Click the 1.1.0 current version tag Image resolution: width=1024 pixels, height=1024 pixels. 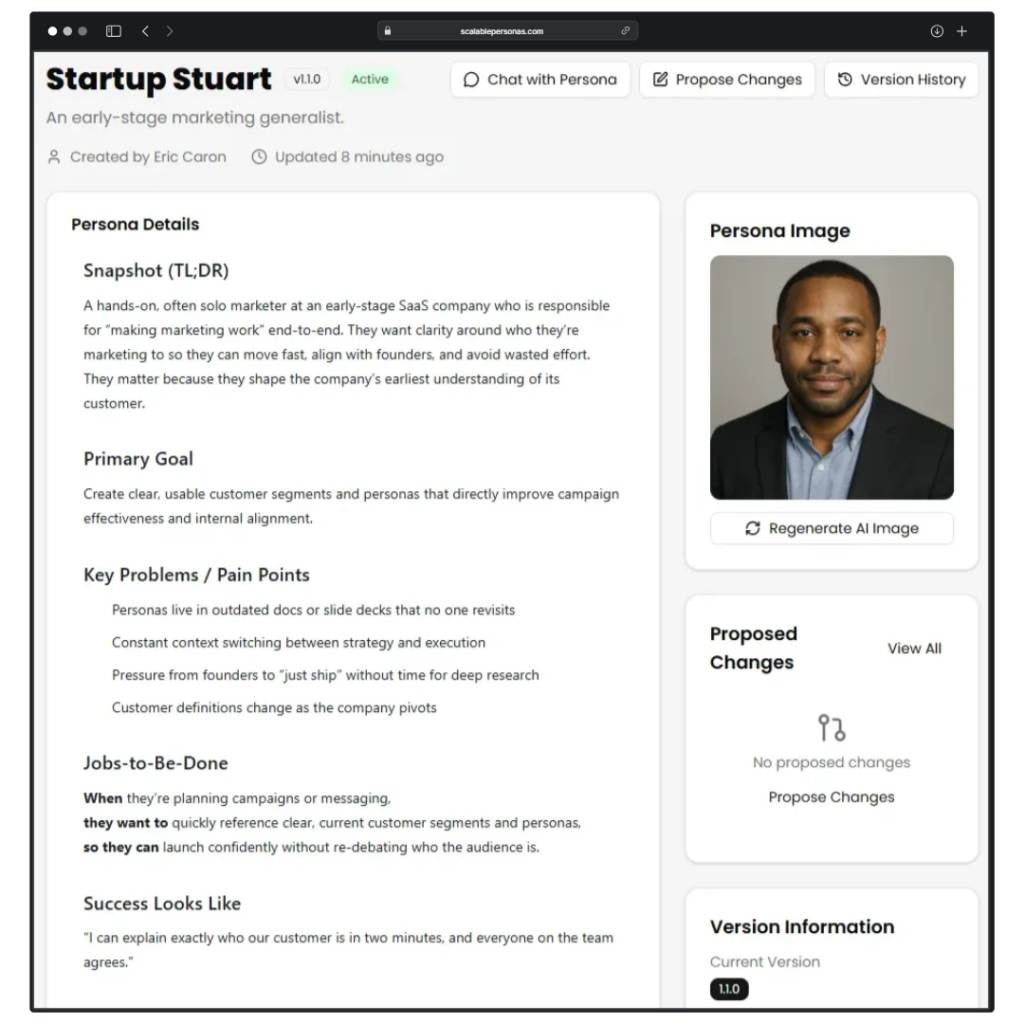click(x=729, y=989)
